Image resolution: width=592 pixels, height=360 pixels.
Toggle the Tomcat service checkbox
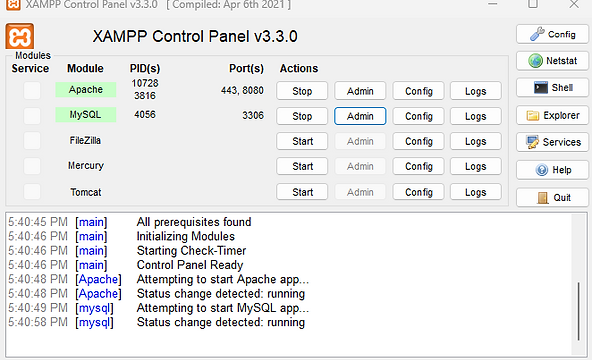click(x=32, y=192)
